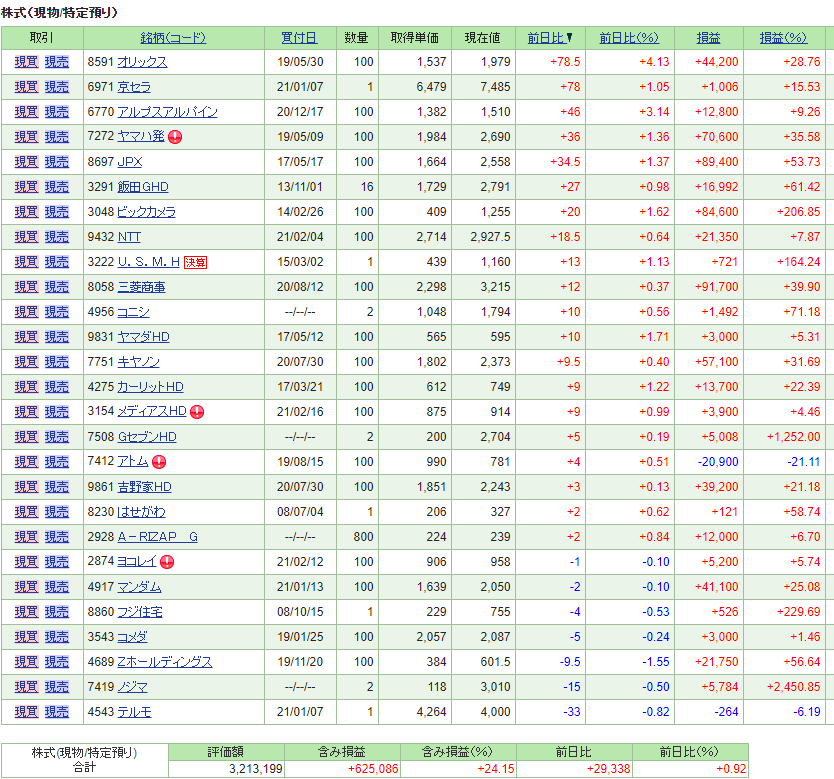This screenshot has width=834, height=779.
Task: Click 現買 in the NTT row
Action: (27, 237)
